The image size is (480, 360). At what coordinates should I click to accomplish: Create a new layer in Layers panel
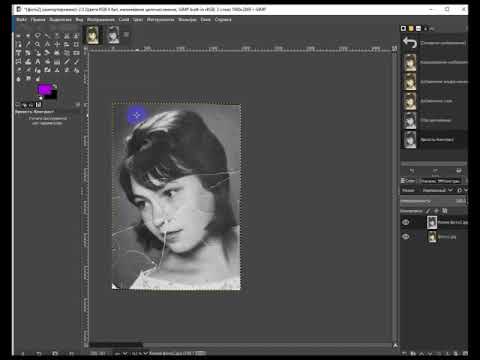click(x=404, y=353)
